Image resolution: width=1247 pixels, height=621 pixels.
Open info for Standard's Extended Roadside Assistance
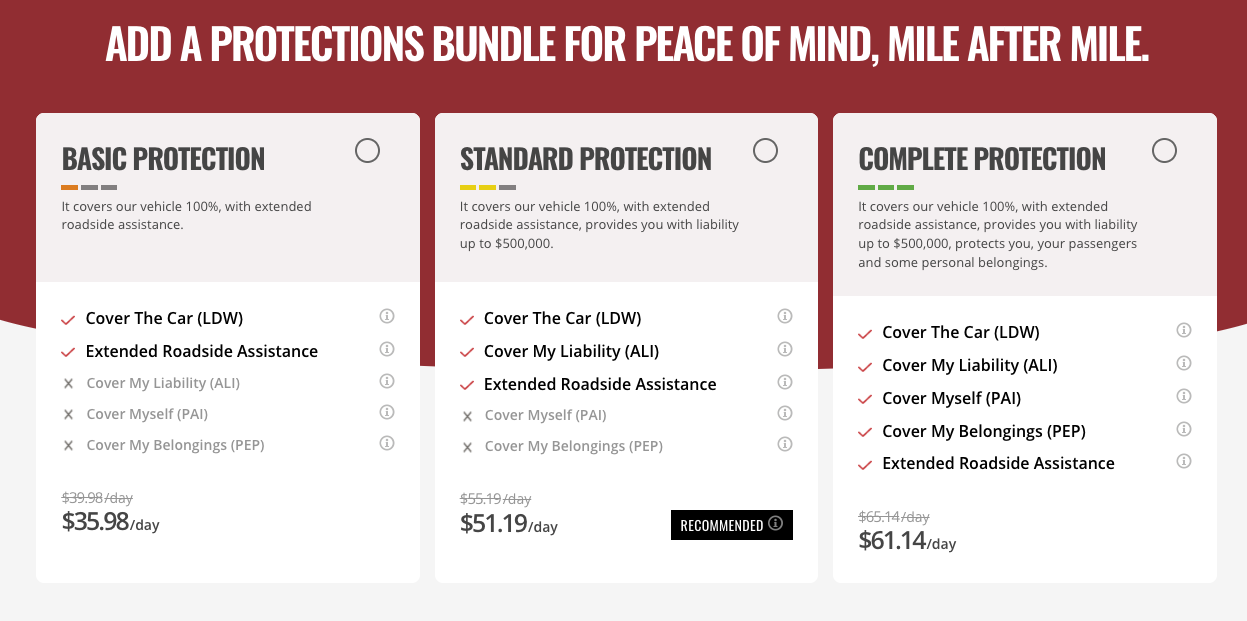click(x=785, y=382)
